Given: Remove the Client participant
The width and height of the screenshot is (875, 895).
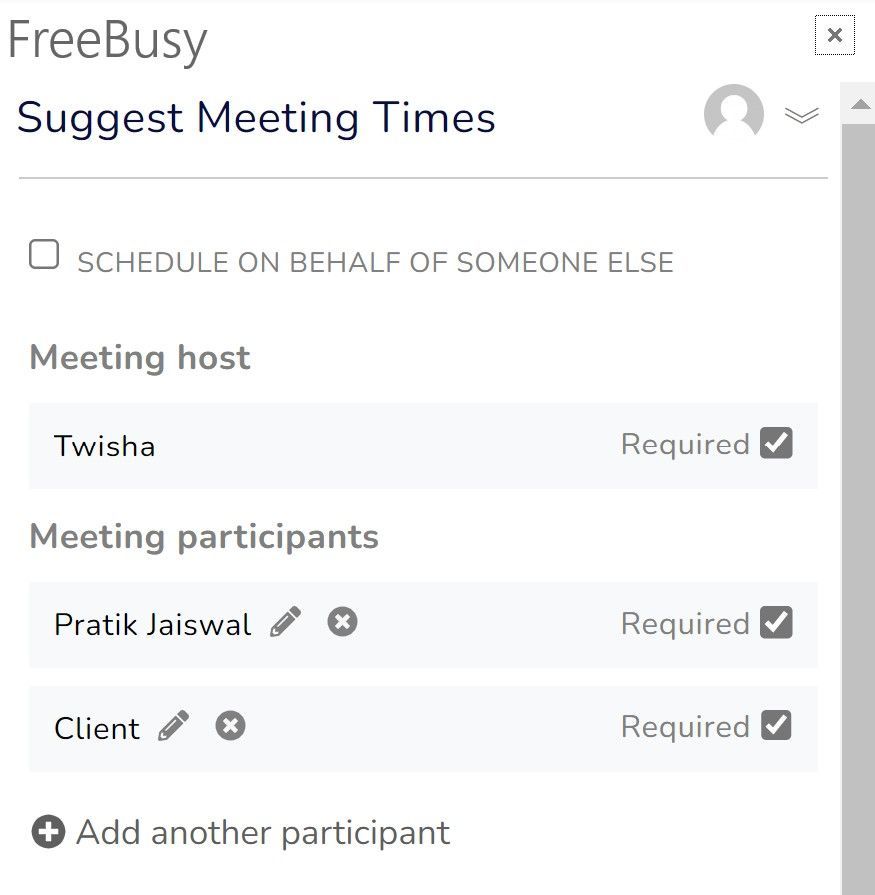Looking at the screenshot, I should pos(231,726).
